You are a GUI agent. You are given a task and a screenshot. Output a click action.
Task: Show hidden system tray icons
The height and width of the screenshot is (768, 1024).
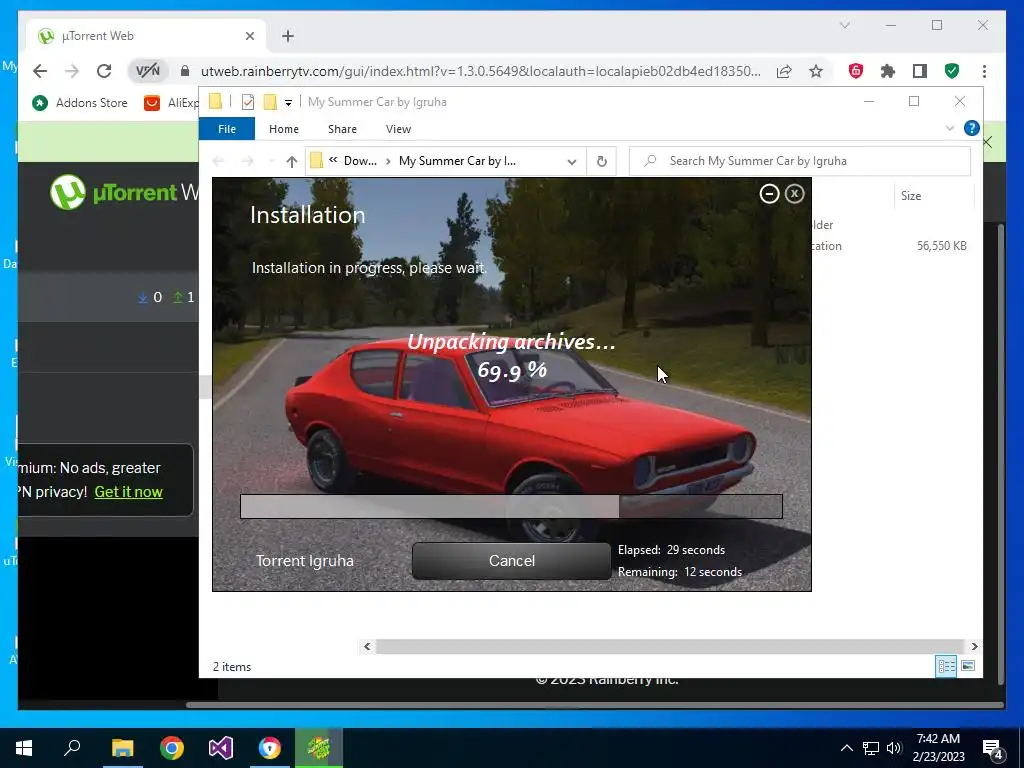(x=846, y=748)
